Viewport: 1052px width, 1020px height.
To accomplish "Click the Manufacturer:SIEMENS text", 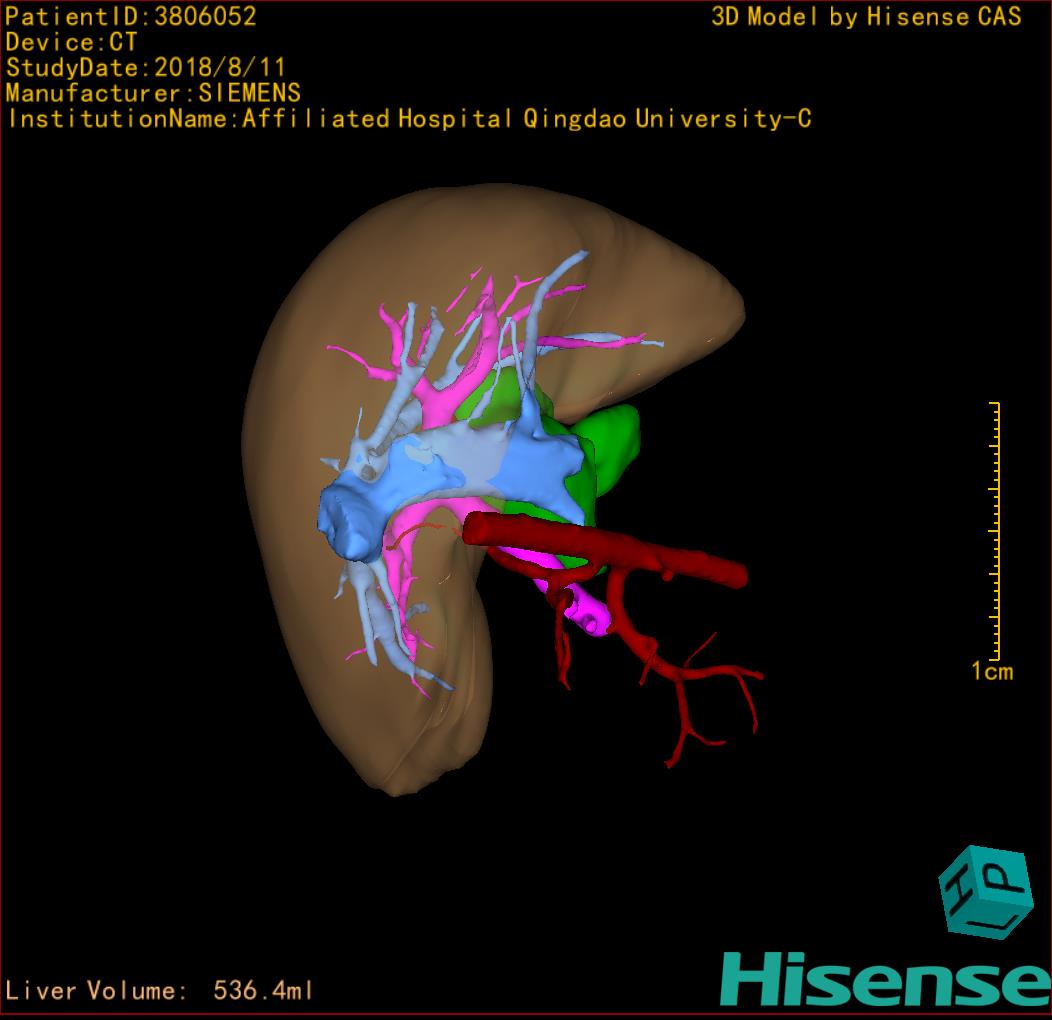I will pos(153,93).
